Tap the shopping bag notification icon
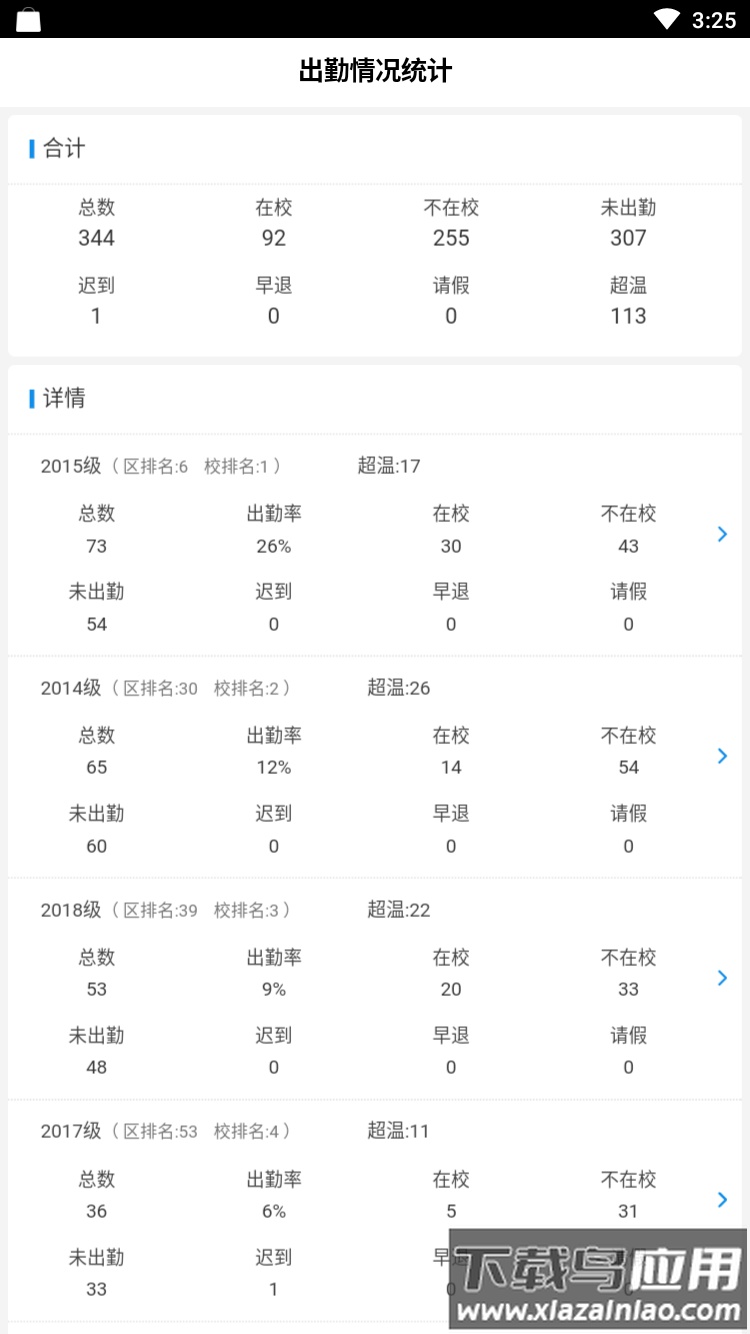750x1334 pixels. 29,19
